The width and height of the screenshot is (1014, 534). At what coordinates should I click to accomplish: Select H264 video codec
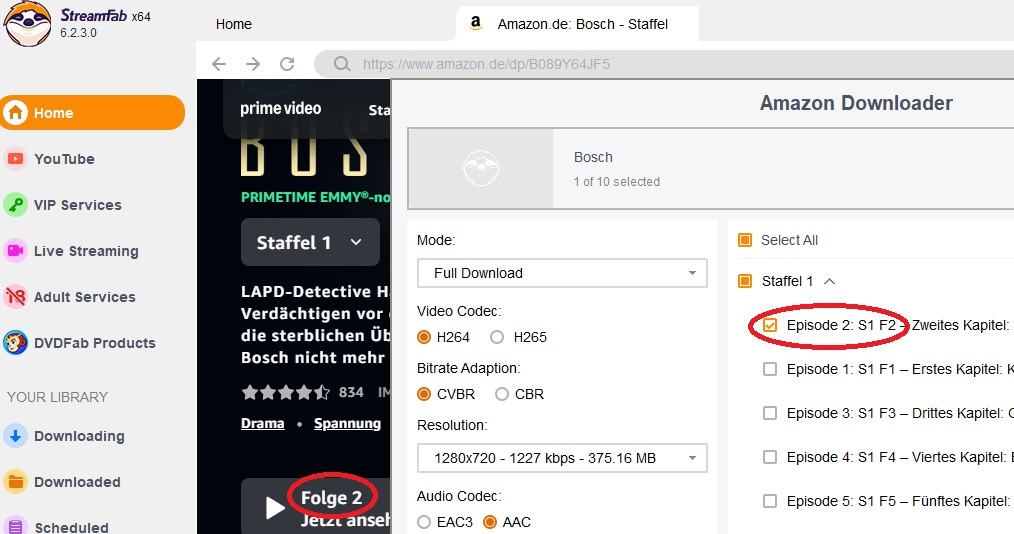[424, 337]
